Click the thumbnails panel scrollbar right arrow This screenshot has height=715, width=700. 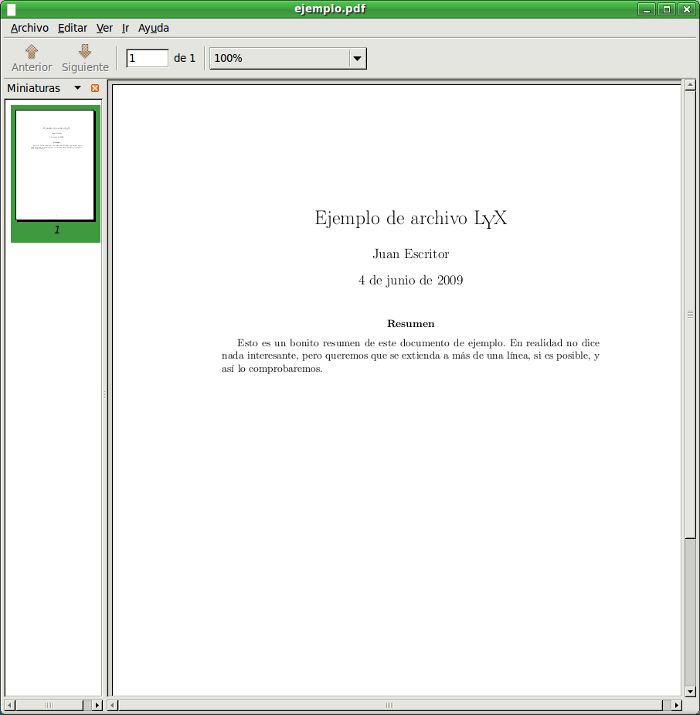click(x=97, y=705)
